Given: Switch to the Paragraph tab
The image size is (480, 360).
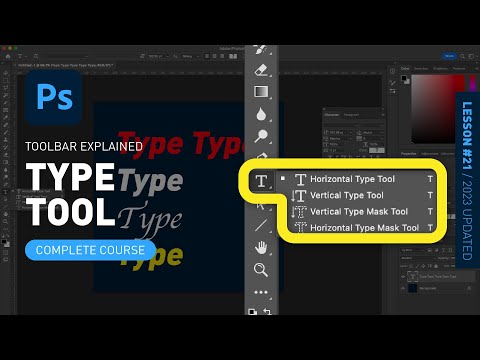Looking at the screenshot, I should [x=351, y=115].
